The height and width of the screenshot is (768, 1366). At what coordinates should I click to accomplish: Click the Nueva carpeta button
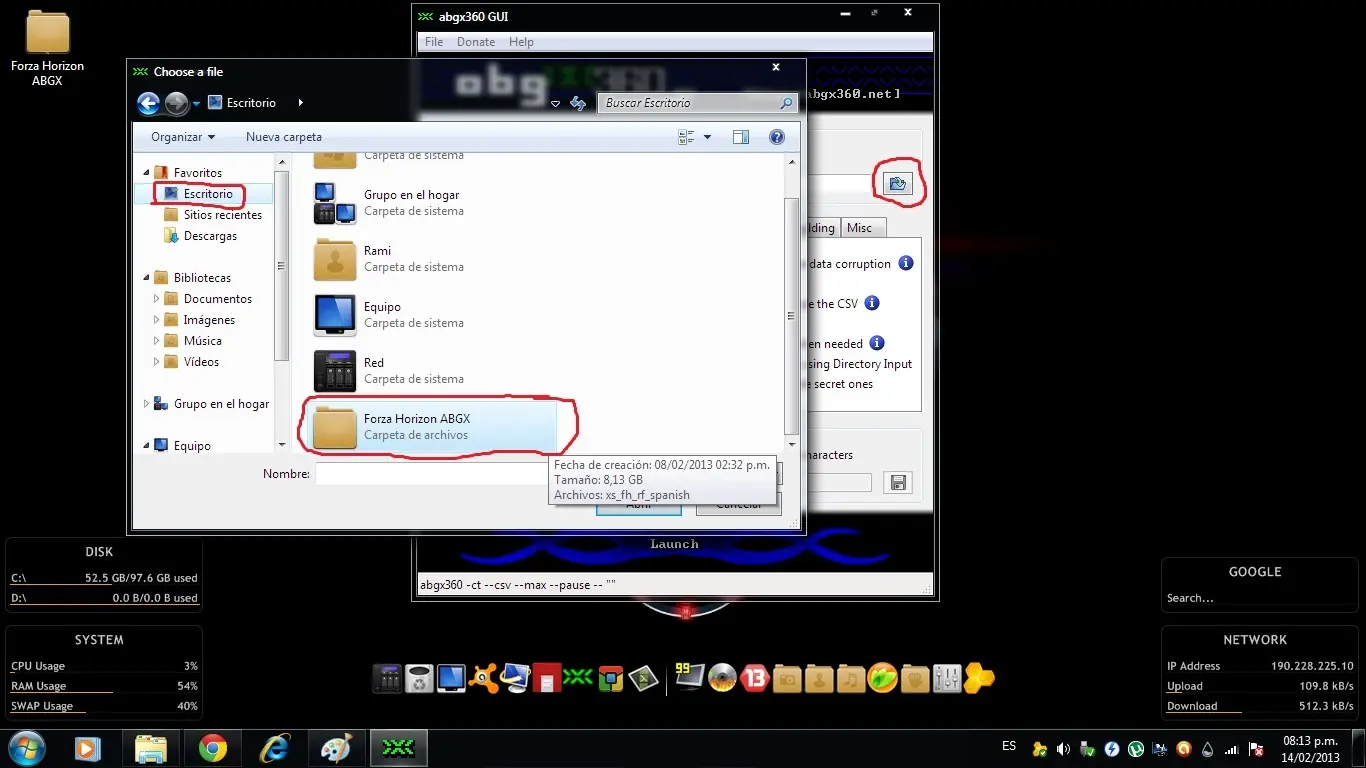(284, 137)
